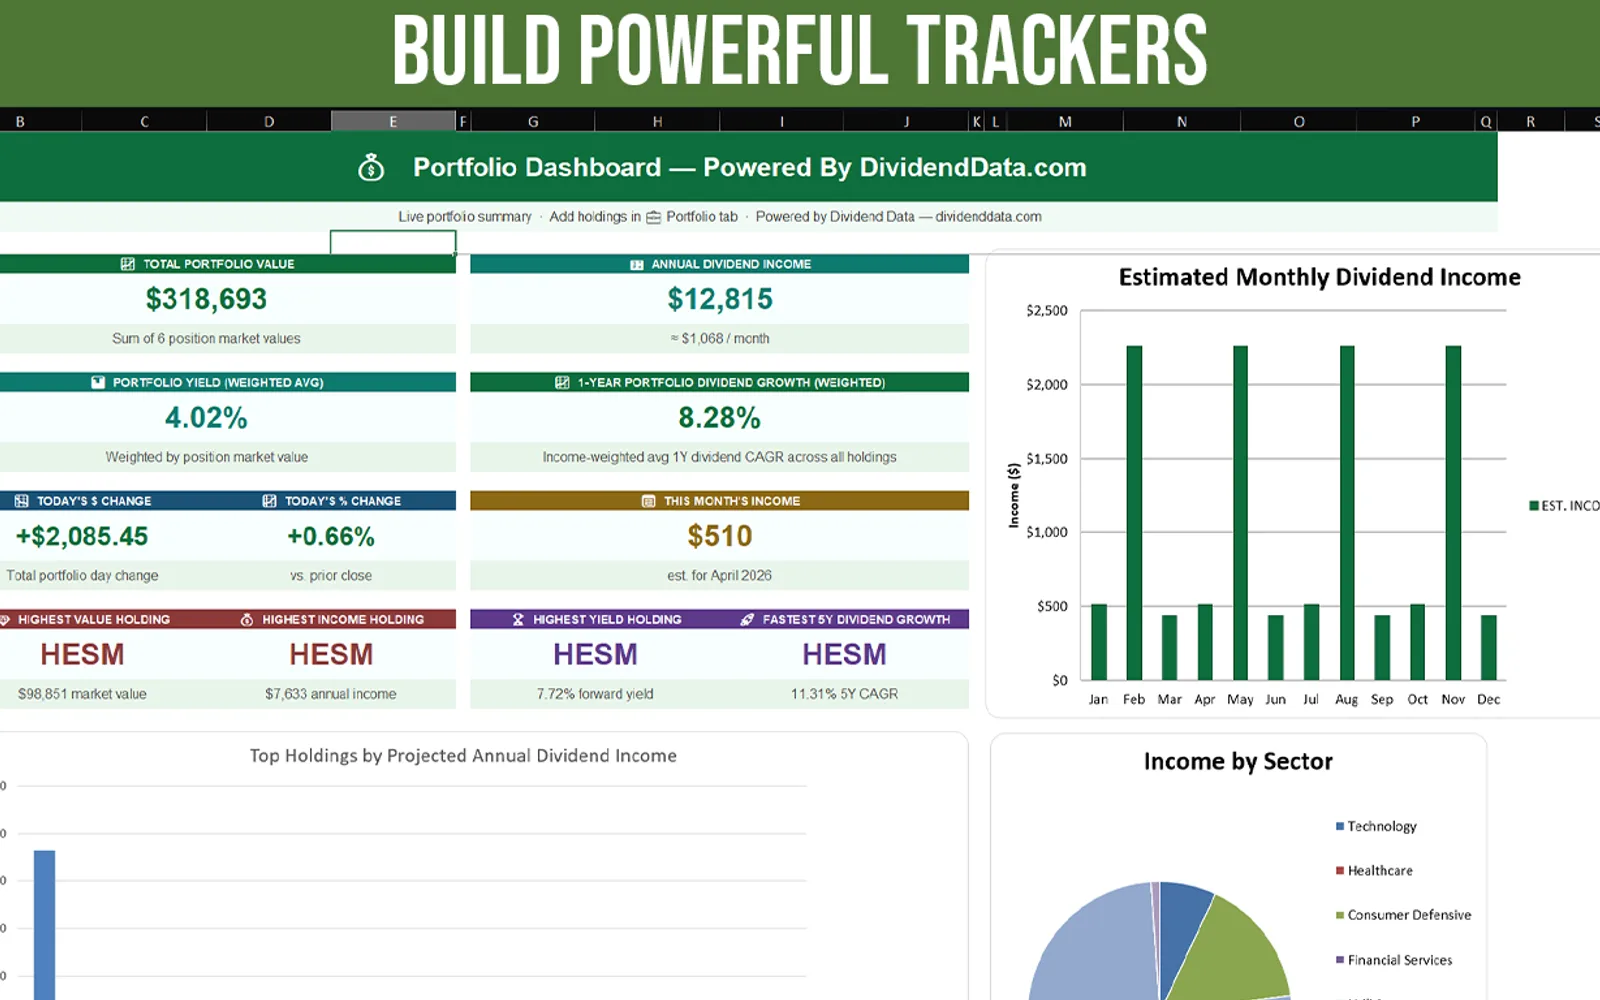1600x1000 pixels.
Task: Click the 7.72% forward yield text
Action: (595, 694)
